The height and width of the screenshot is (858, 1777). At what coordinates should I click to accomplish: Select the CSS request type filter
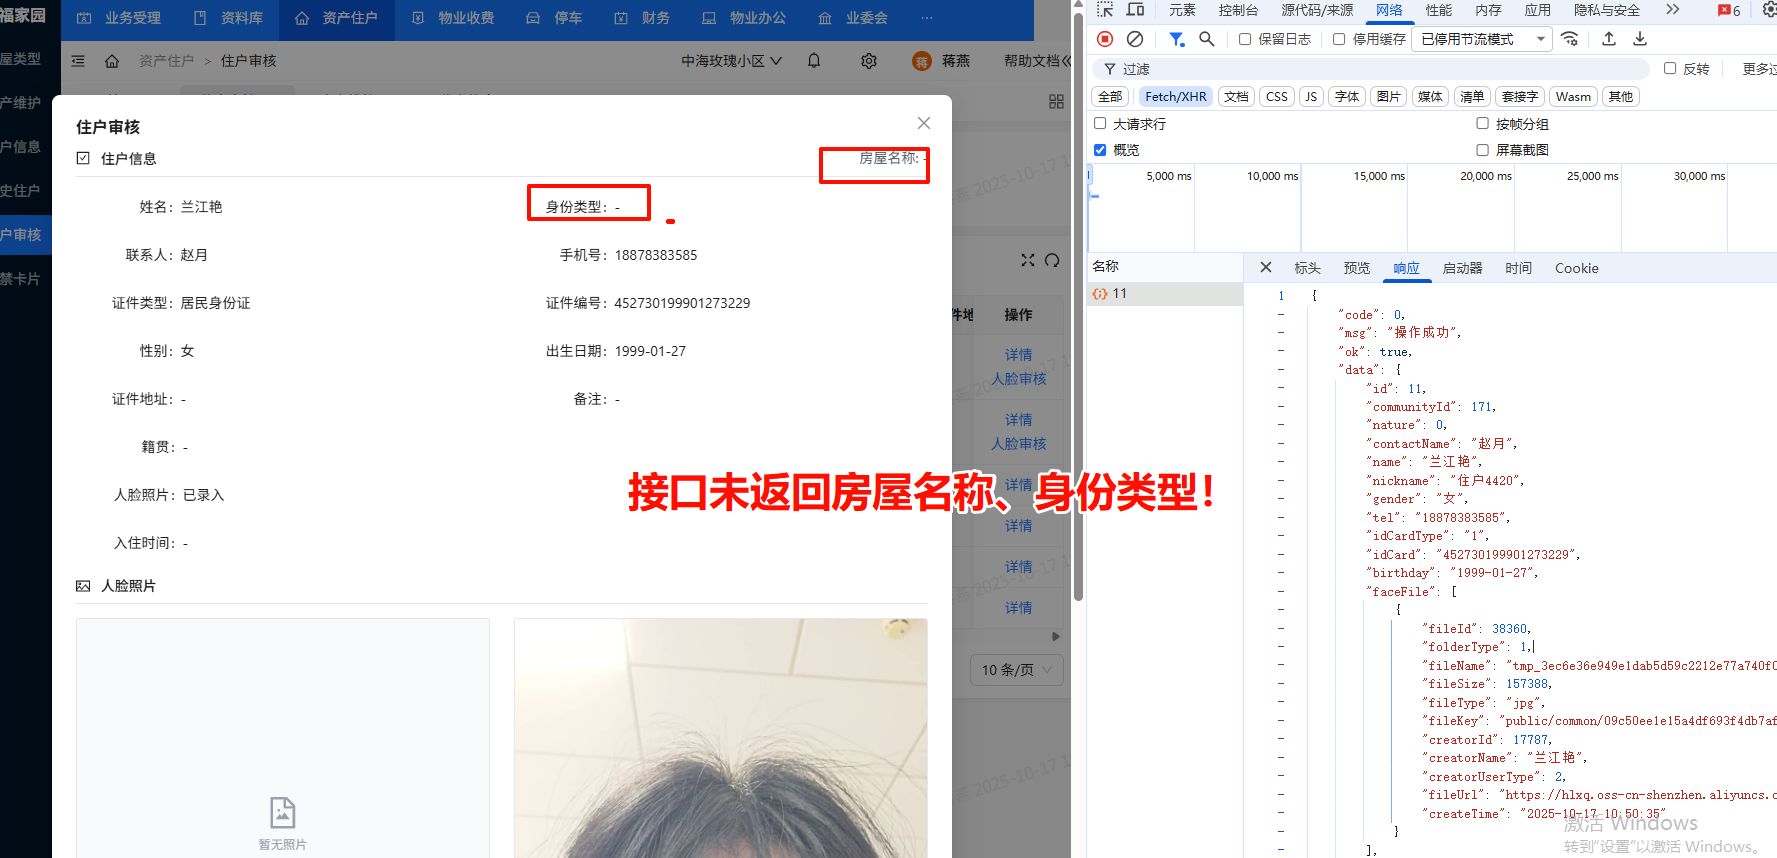[x=1277, y=97]
